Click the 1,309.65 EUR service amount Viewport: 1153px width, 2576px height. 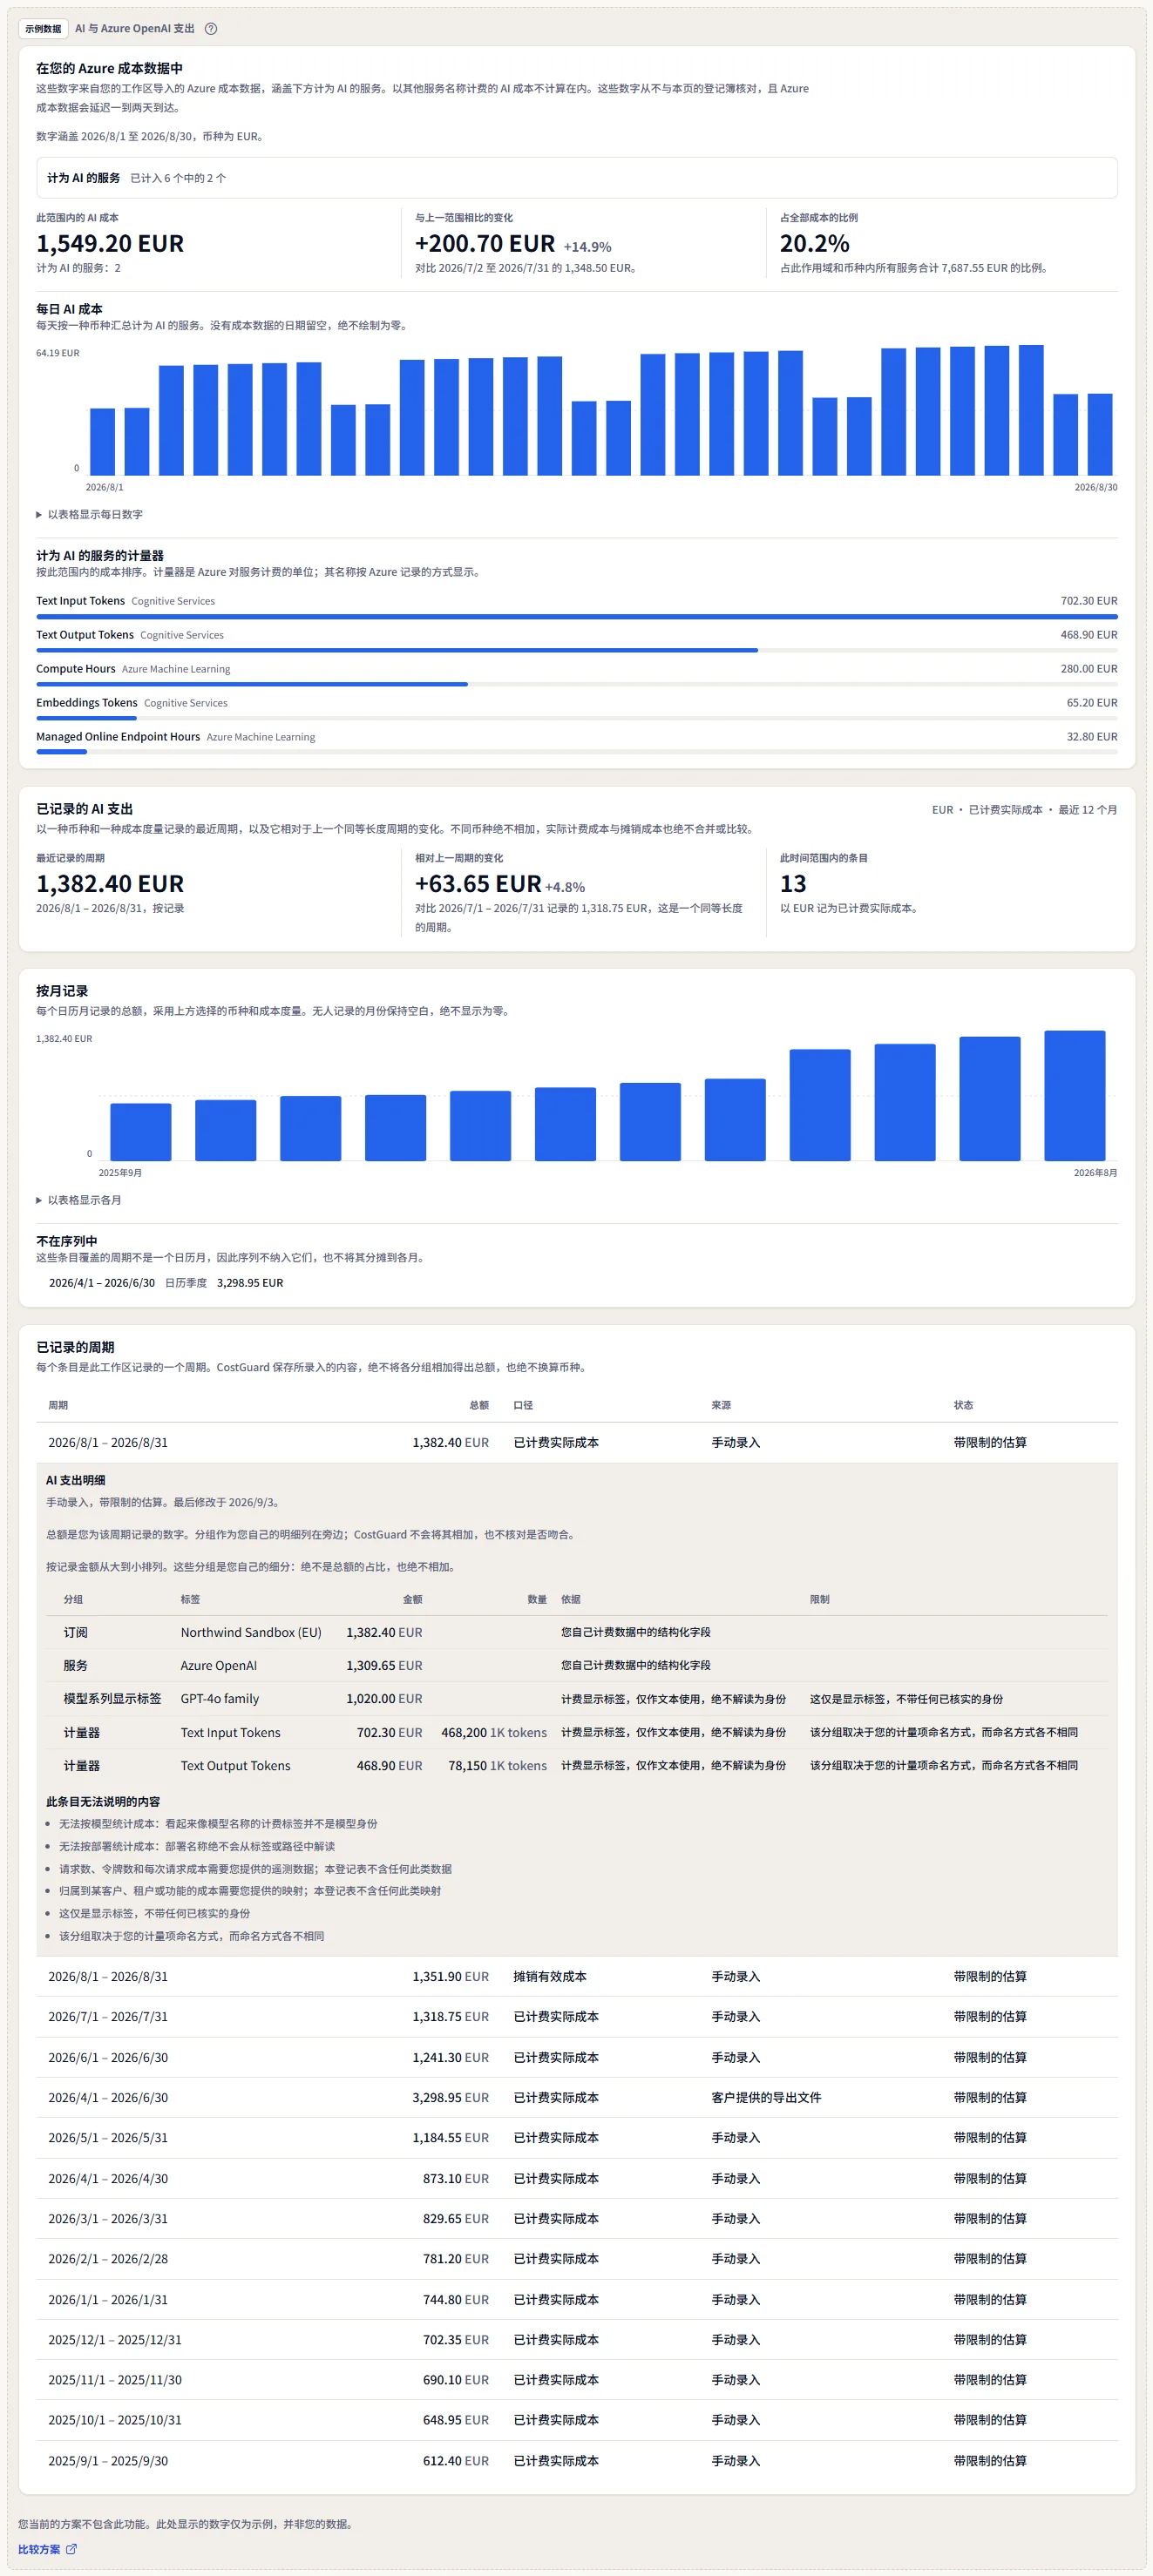coord(384,1665)
